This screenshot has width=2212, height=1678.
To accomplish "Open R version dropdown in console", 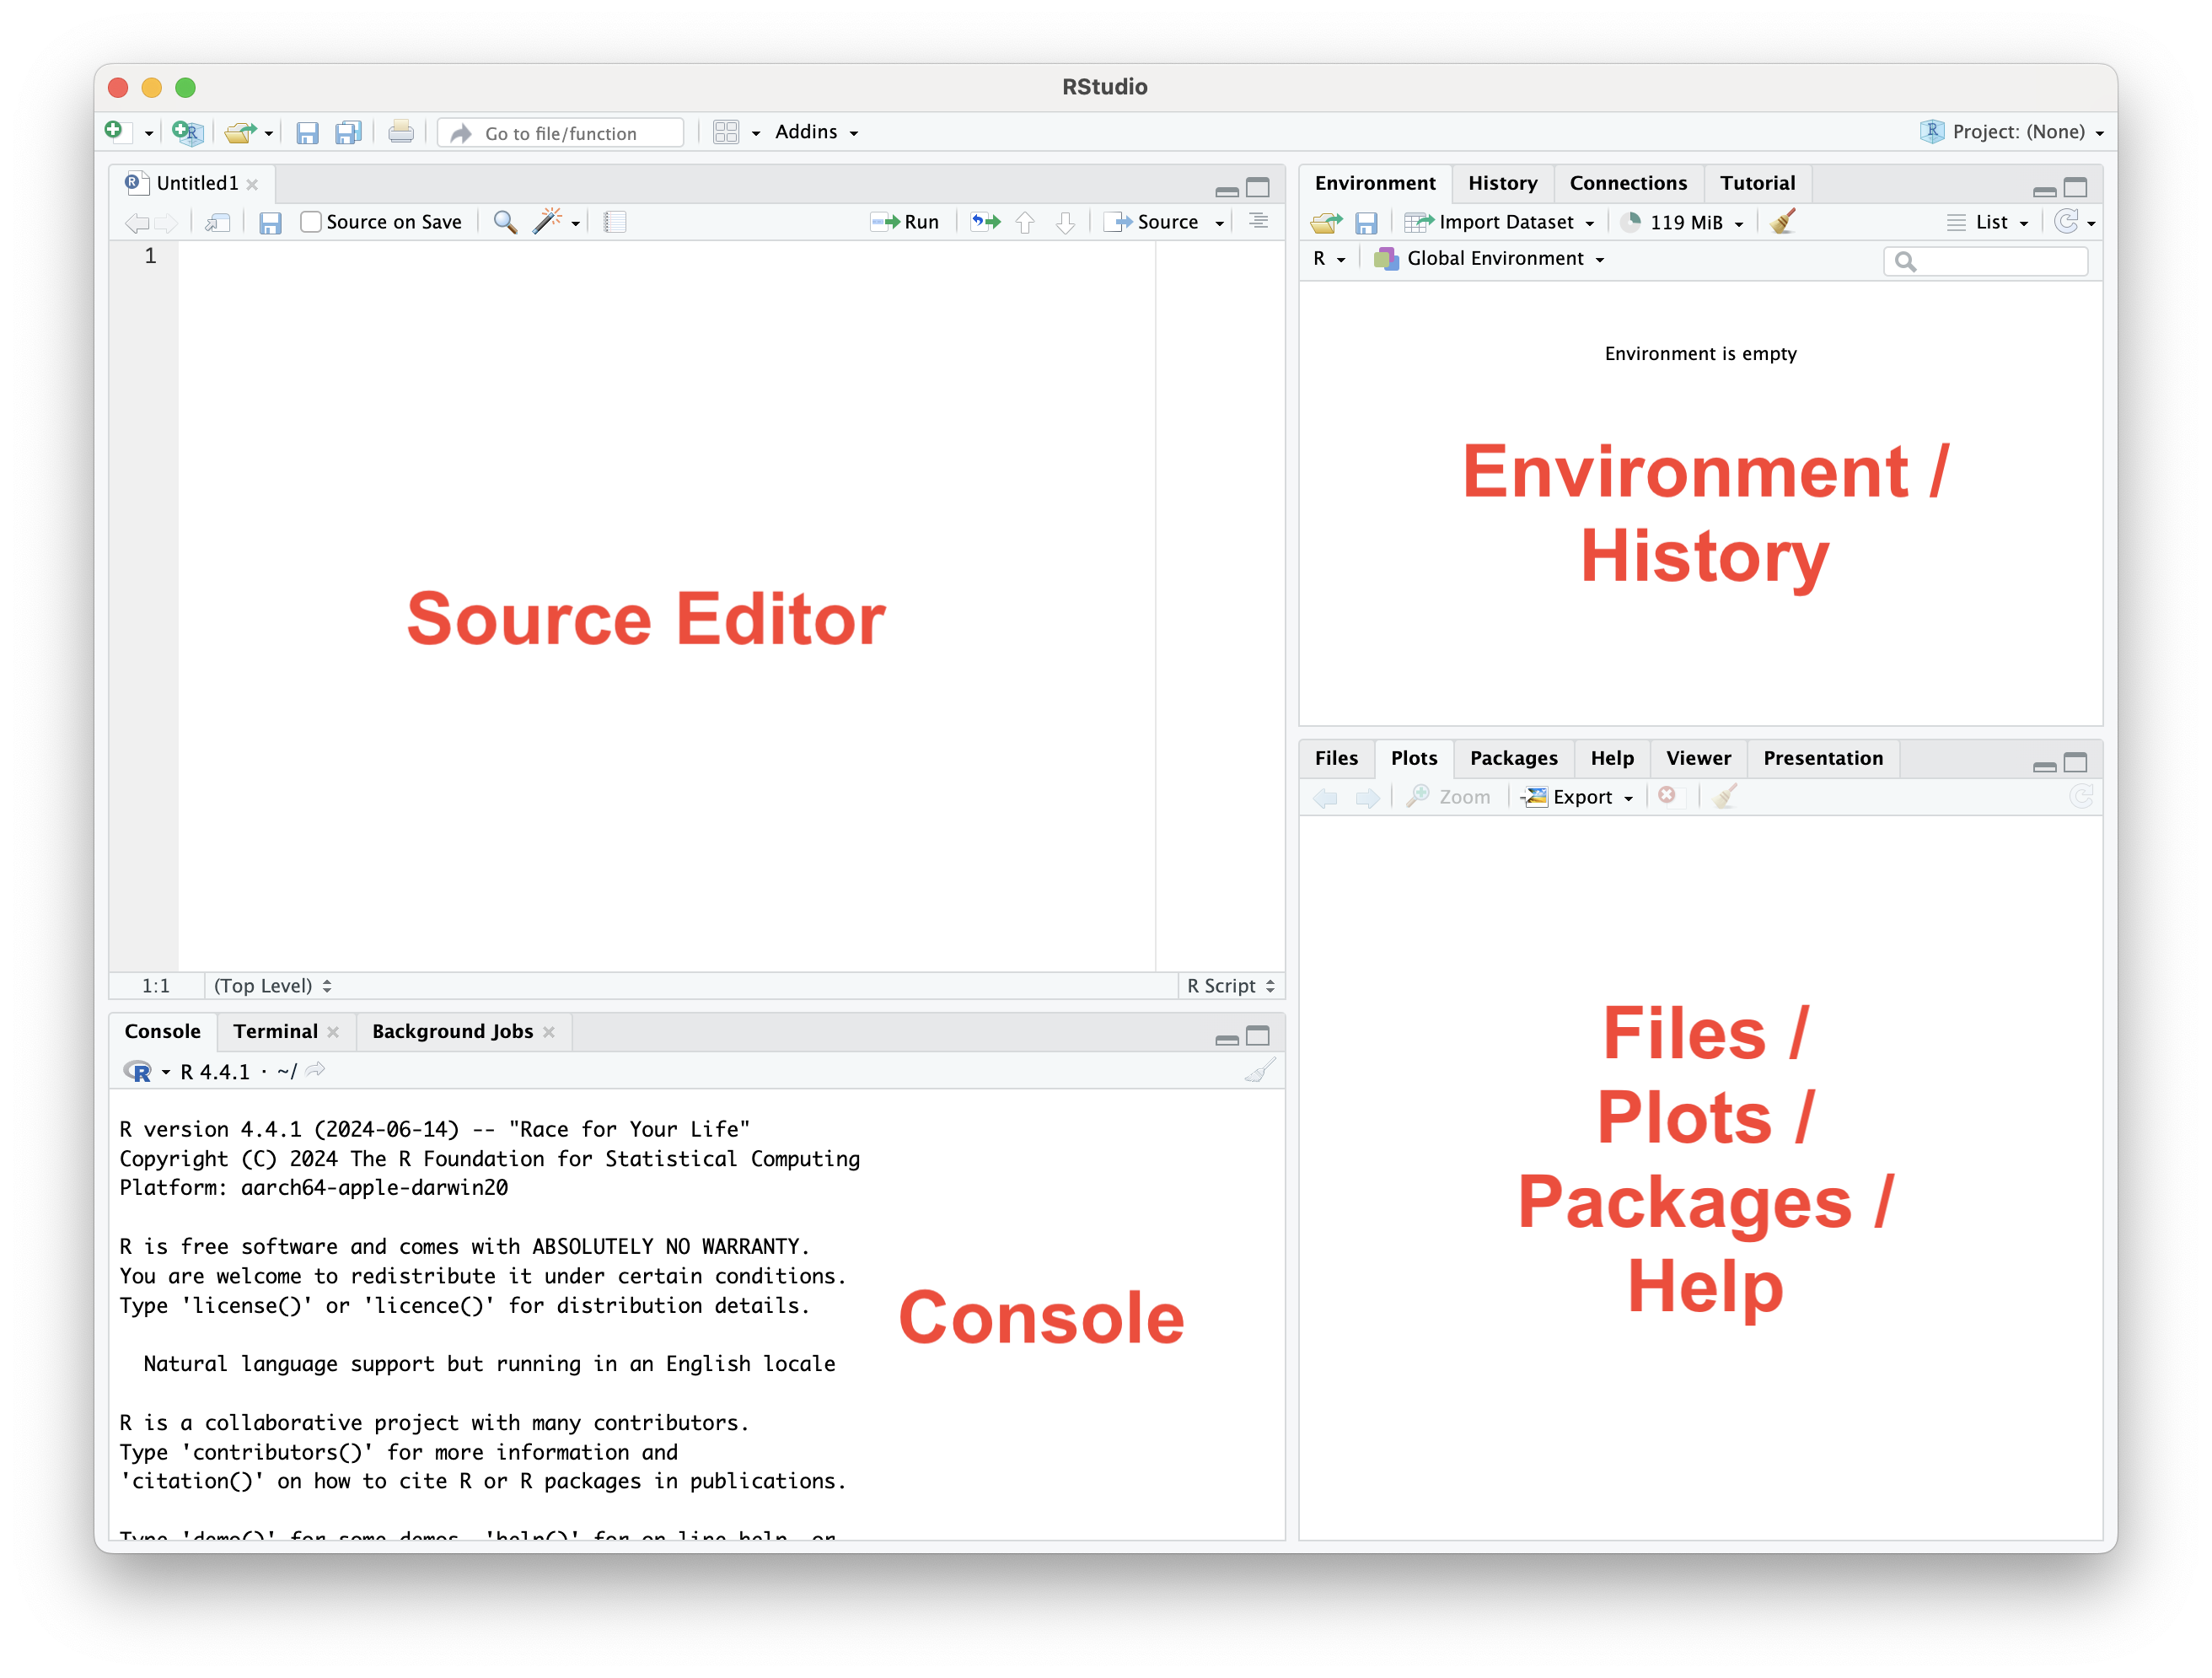I will click(x=166, y=1072).
